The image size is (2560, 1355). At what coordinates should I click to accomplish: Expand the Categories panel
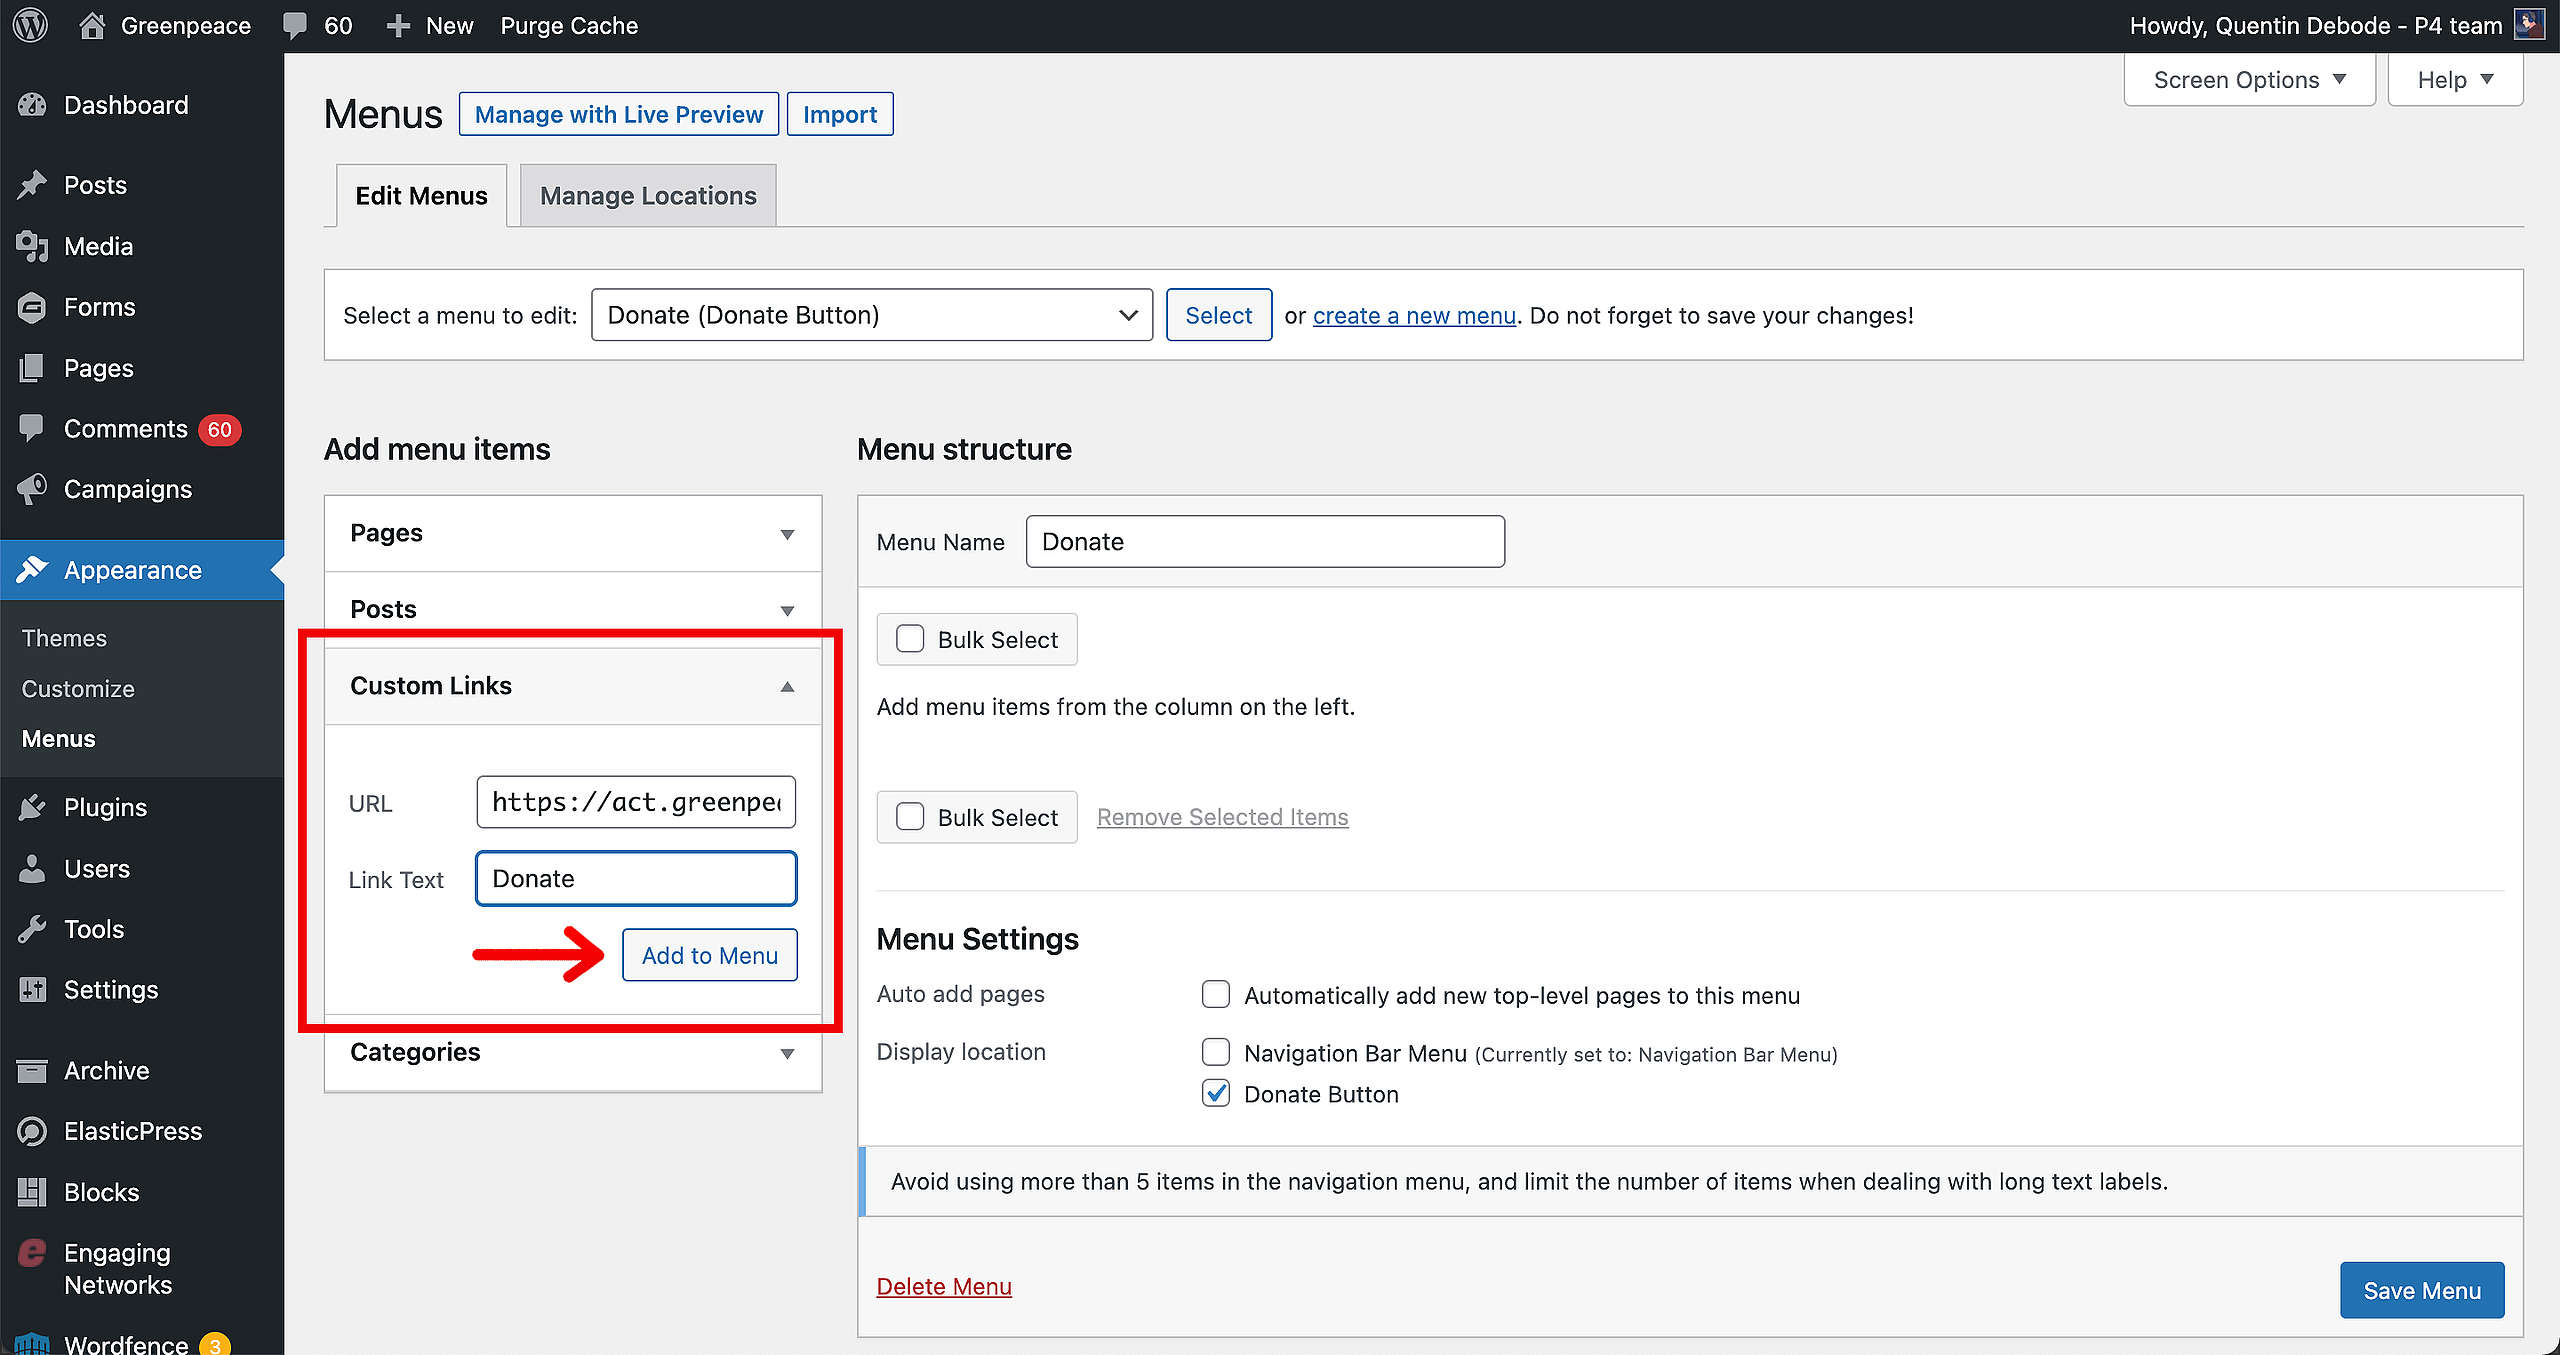coord(573,1052)
